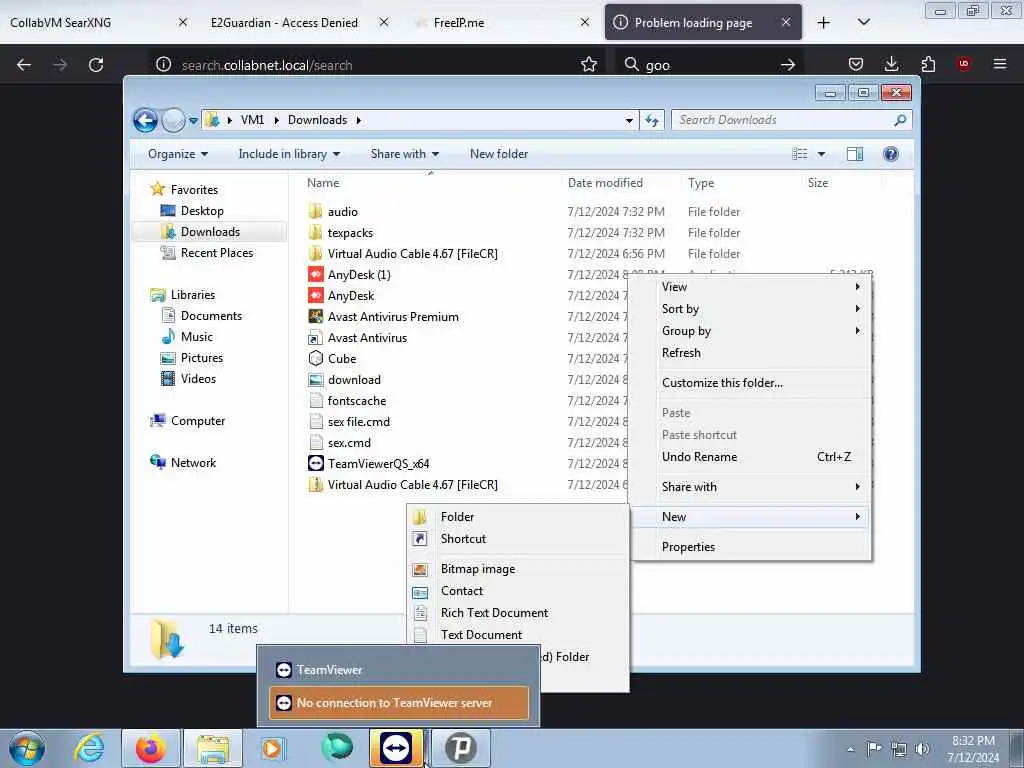Create a new Rich Text Document

pos(517,613)
